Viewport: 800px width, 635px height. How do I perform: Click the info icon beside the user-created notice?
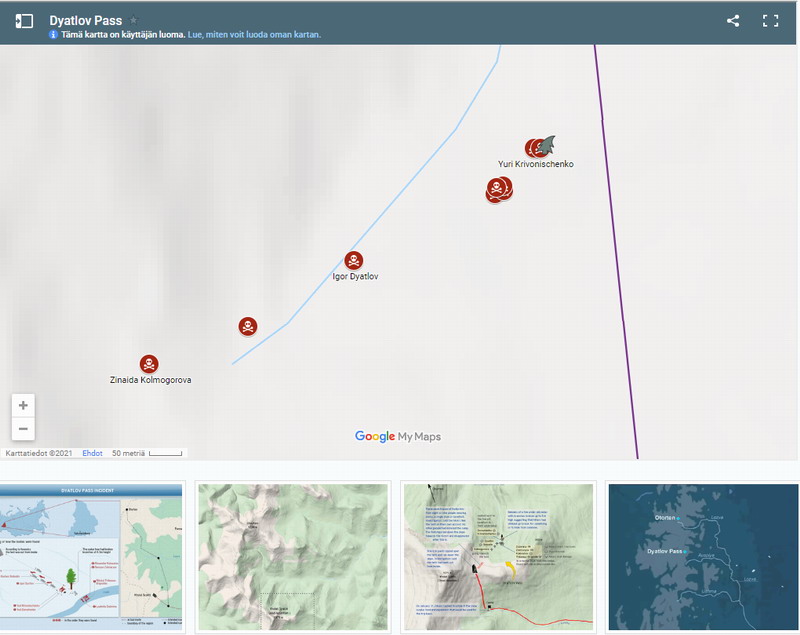(x=53, y=35)
